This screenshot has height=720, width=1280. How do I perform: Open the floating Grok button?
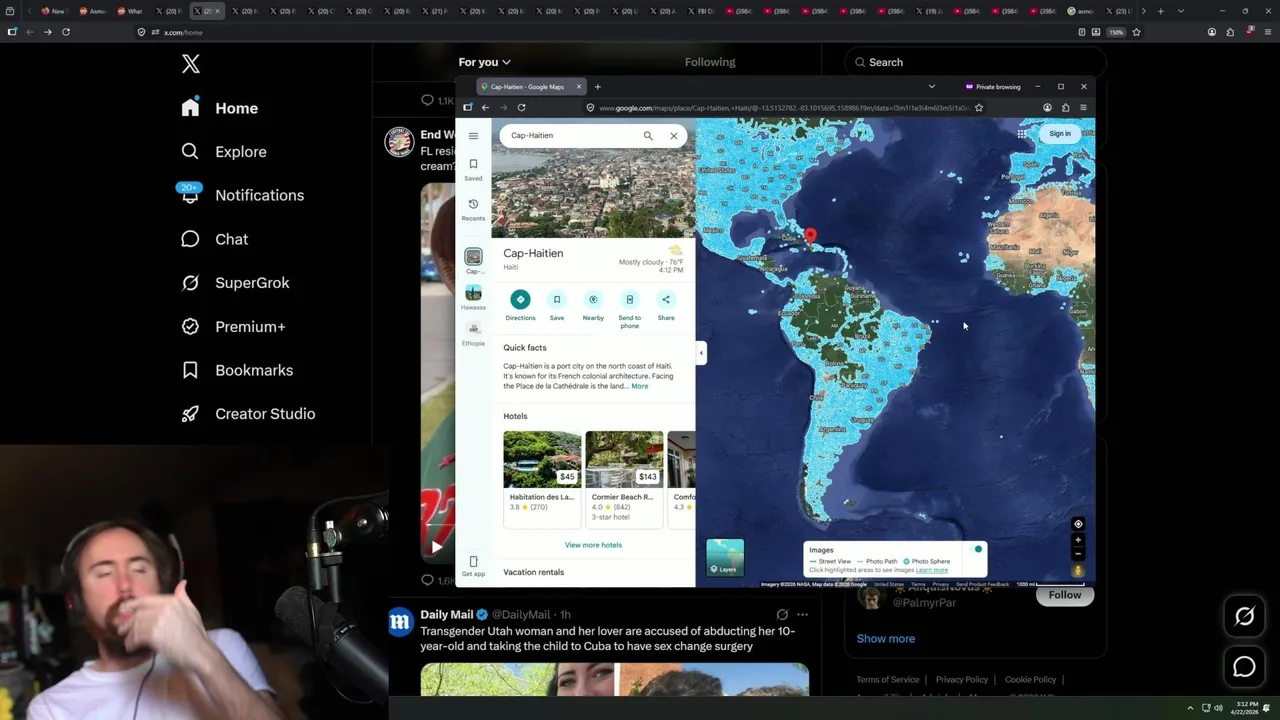point(1245,617)
